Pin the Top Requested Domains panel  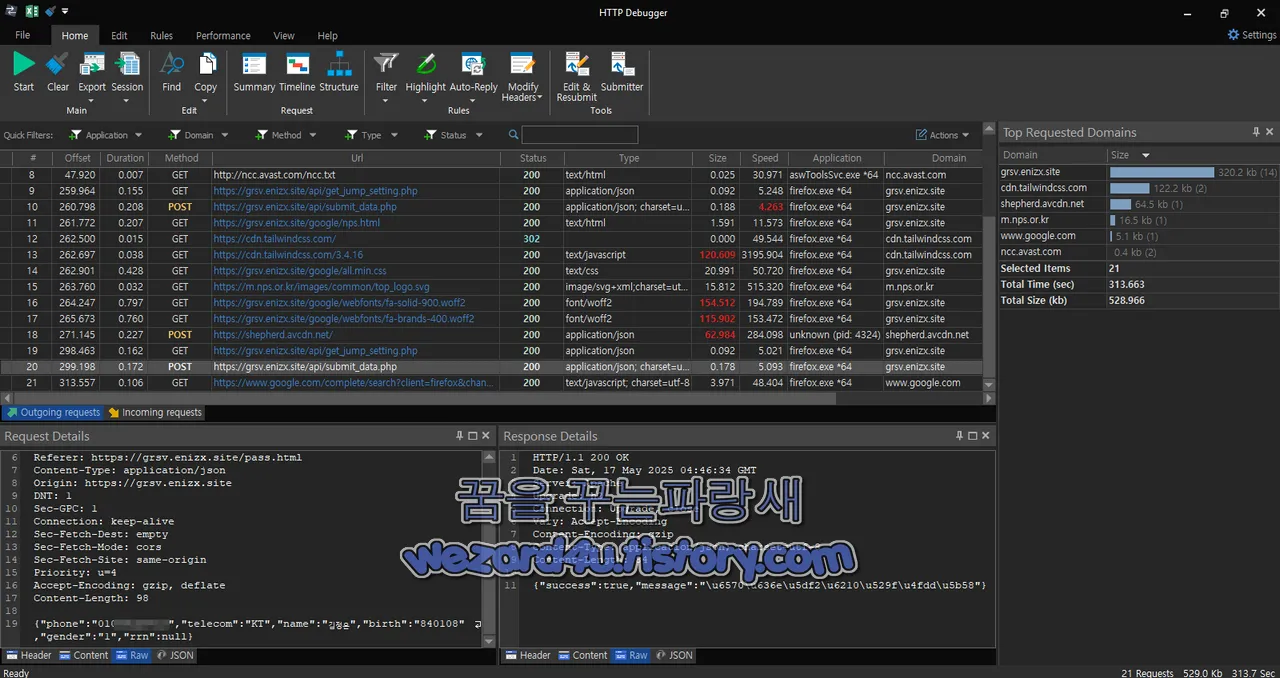1256,132
